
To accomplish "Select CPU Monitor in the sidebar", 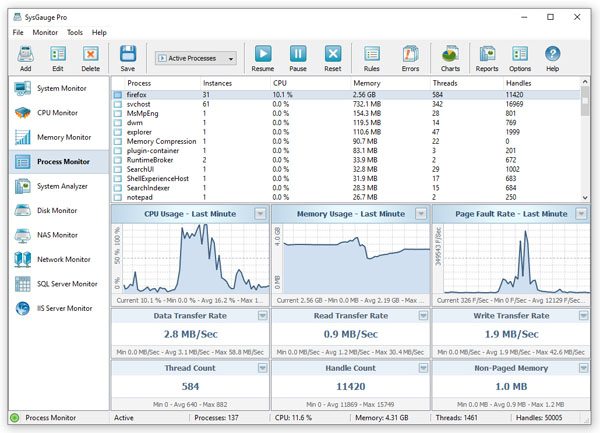I will (x=59, y=113).
